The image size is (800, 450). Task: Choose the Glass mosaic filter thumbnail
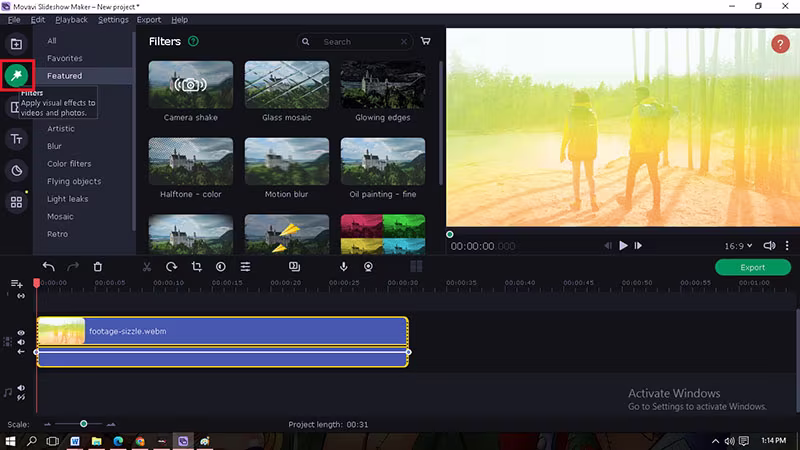pyautogui.click(x=287, y=85)
